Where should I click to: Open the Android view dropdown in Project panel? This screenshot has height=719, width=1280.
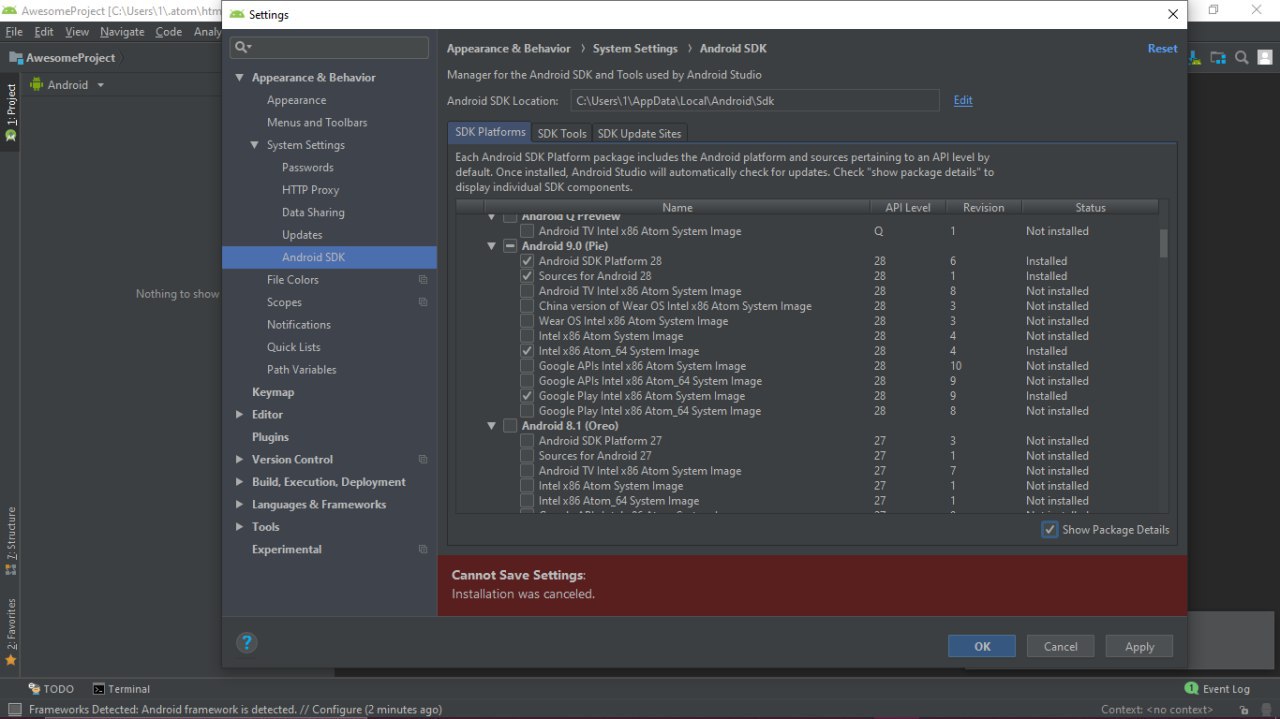pyautogui.click(x=100, y=85)
